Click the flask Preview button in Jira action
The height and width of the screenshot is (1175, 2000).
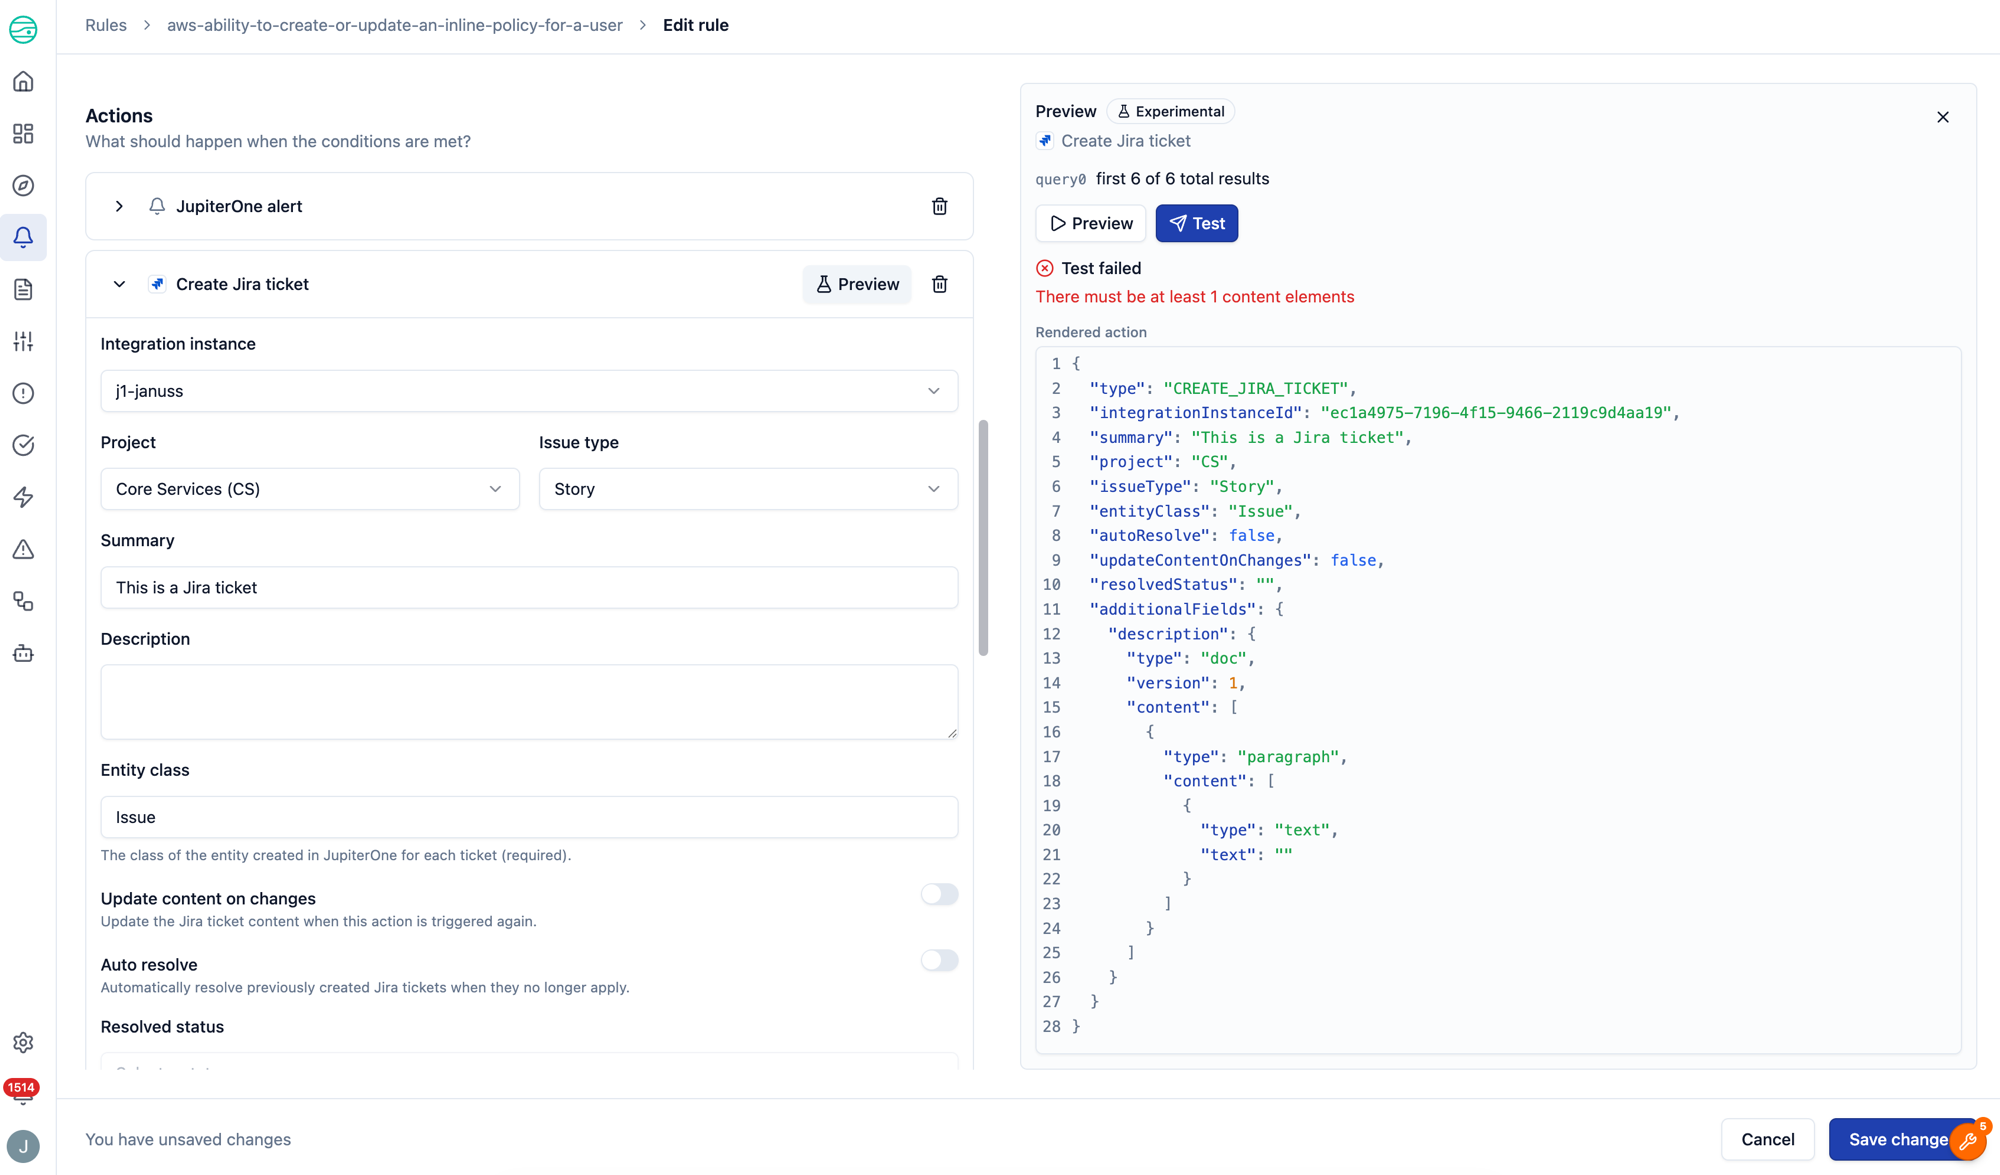[x=857, y=284]
